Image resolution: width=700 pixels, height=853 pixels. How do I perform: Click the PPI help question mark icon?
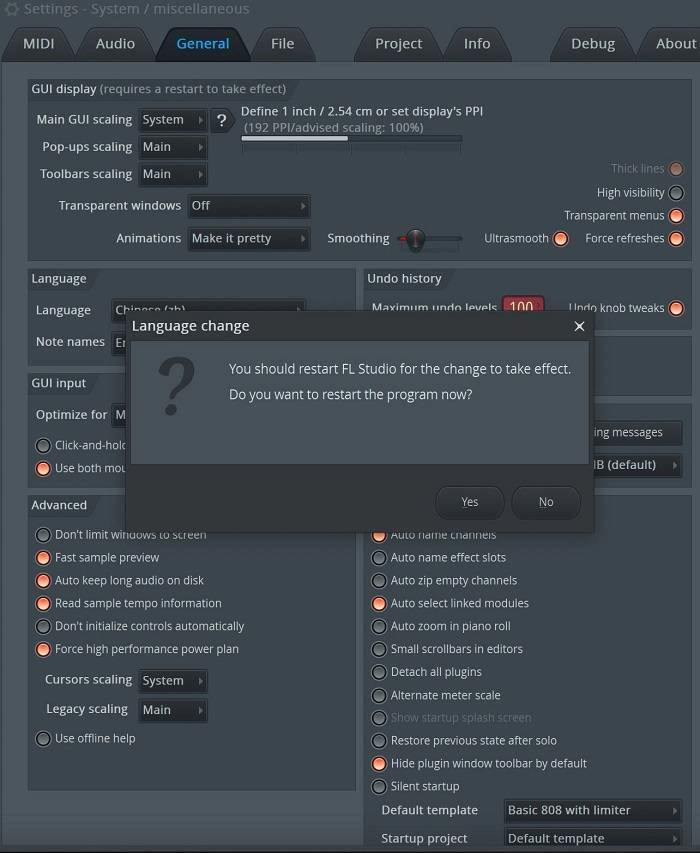coord(221,119)
